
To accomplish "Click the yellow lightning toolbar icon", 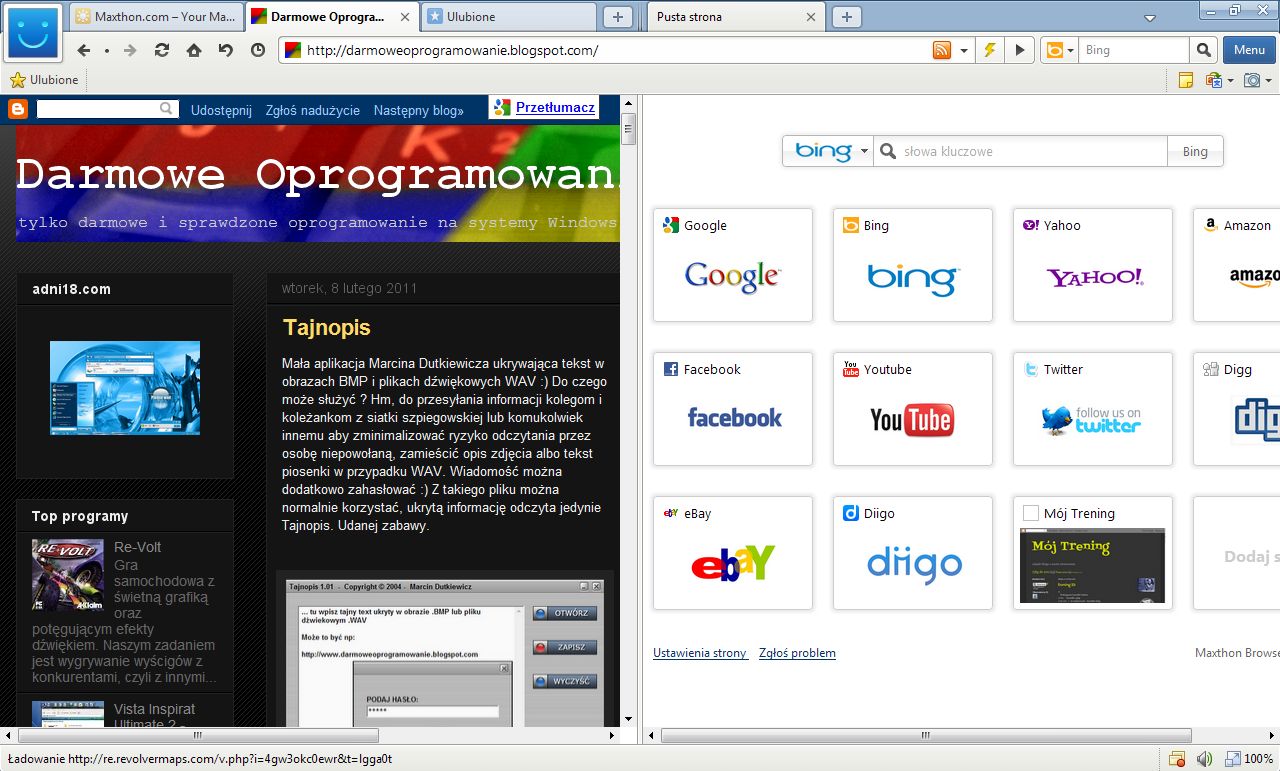I will pyautogui.click(x=990, y=50).
